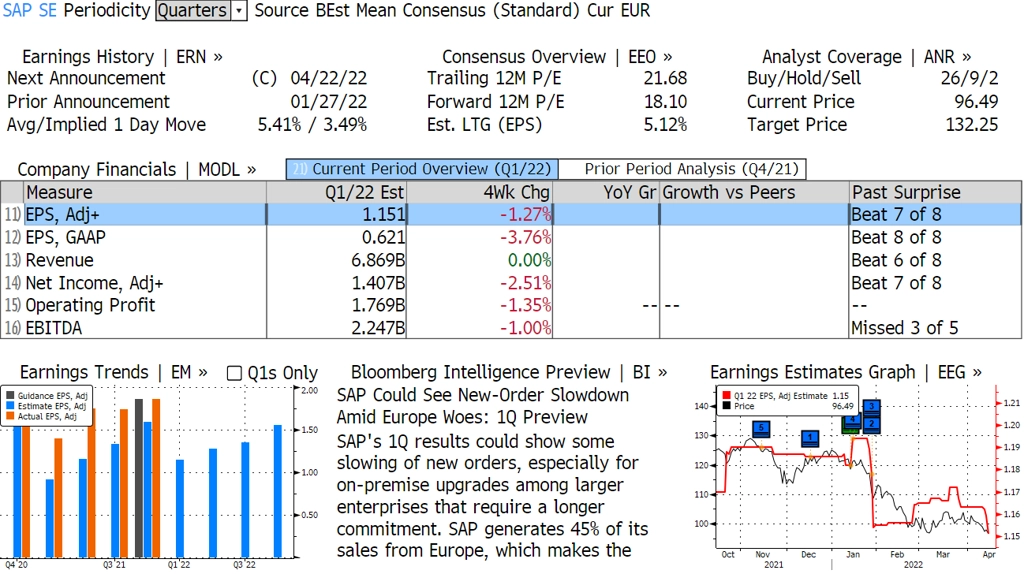The image size is (1024, 574).
Task: Click the Growth vs Peers column header
Action: click(x=754, y=193)
